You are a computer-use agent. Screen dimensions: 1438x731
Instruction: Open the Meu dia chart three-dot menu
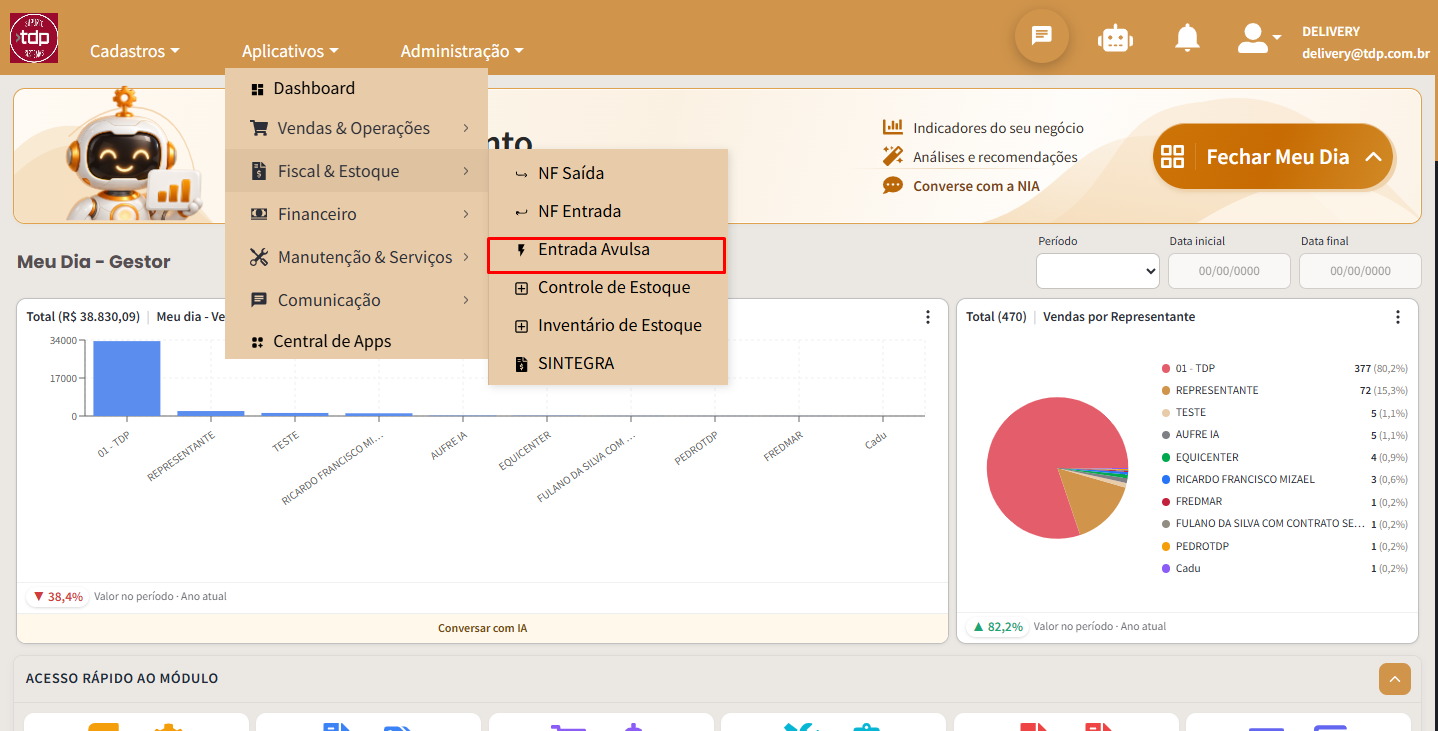[x=928, y=317]
